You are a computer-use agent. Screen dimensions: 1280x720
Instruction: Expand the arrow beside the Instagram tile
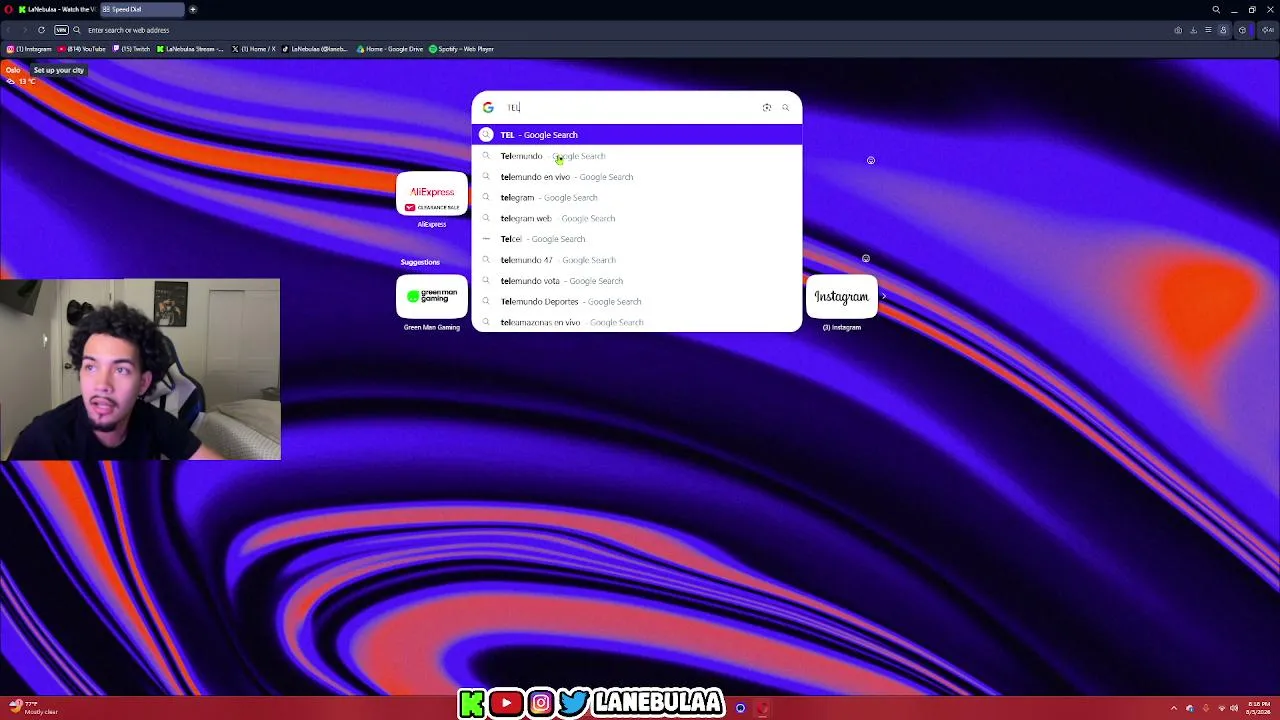pyautogui.click(x=883, y=296)
